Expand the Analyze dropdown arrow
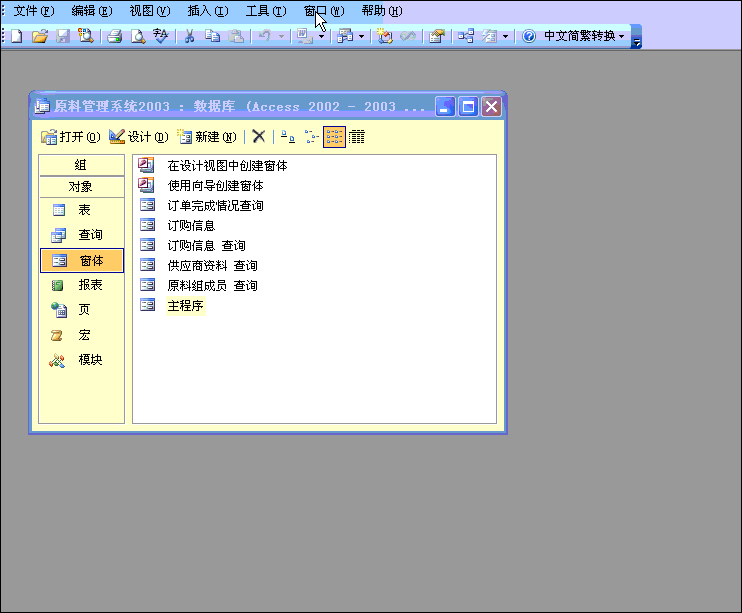742x613 pixels. point(361,36)
